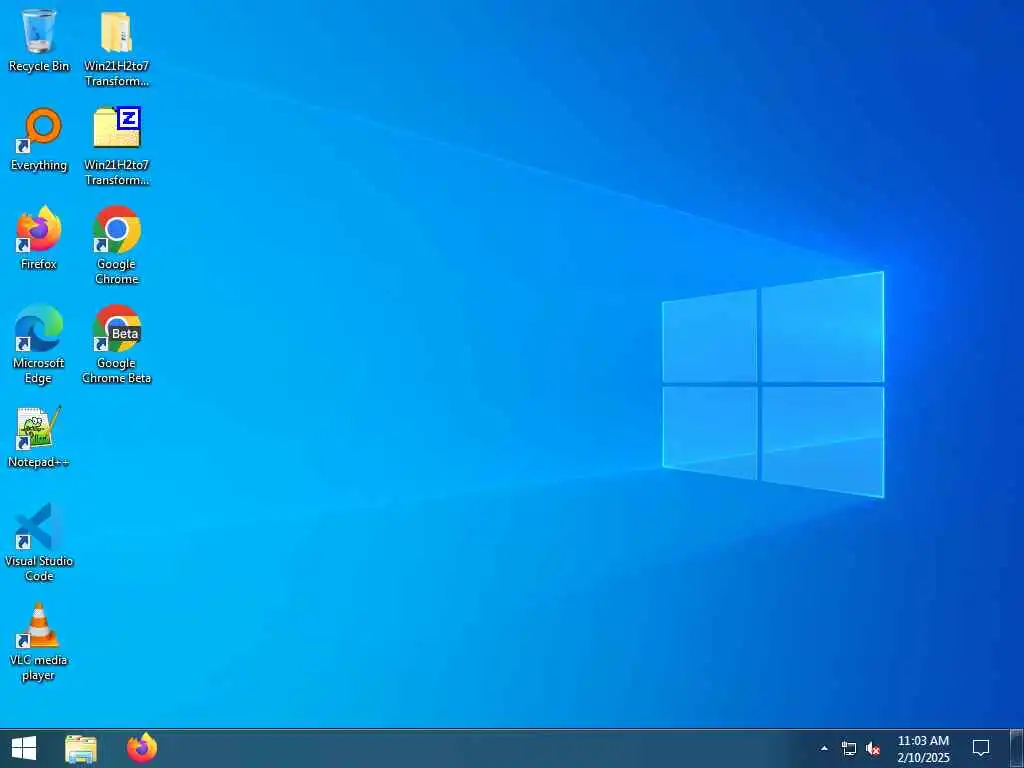
Task: Show hidden system tray icons
Action: click(824, 748)
